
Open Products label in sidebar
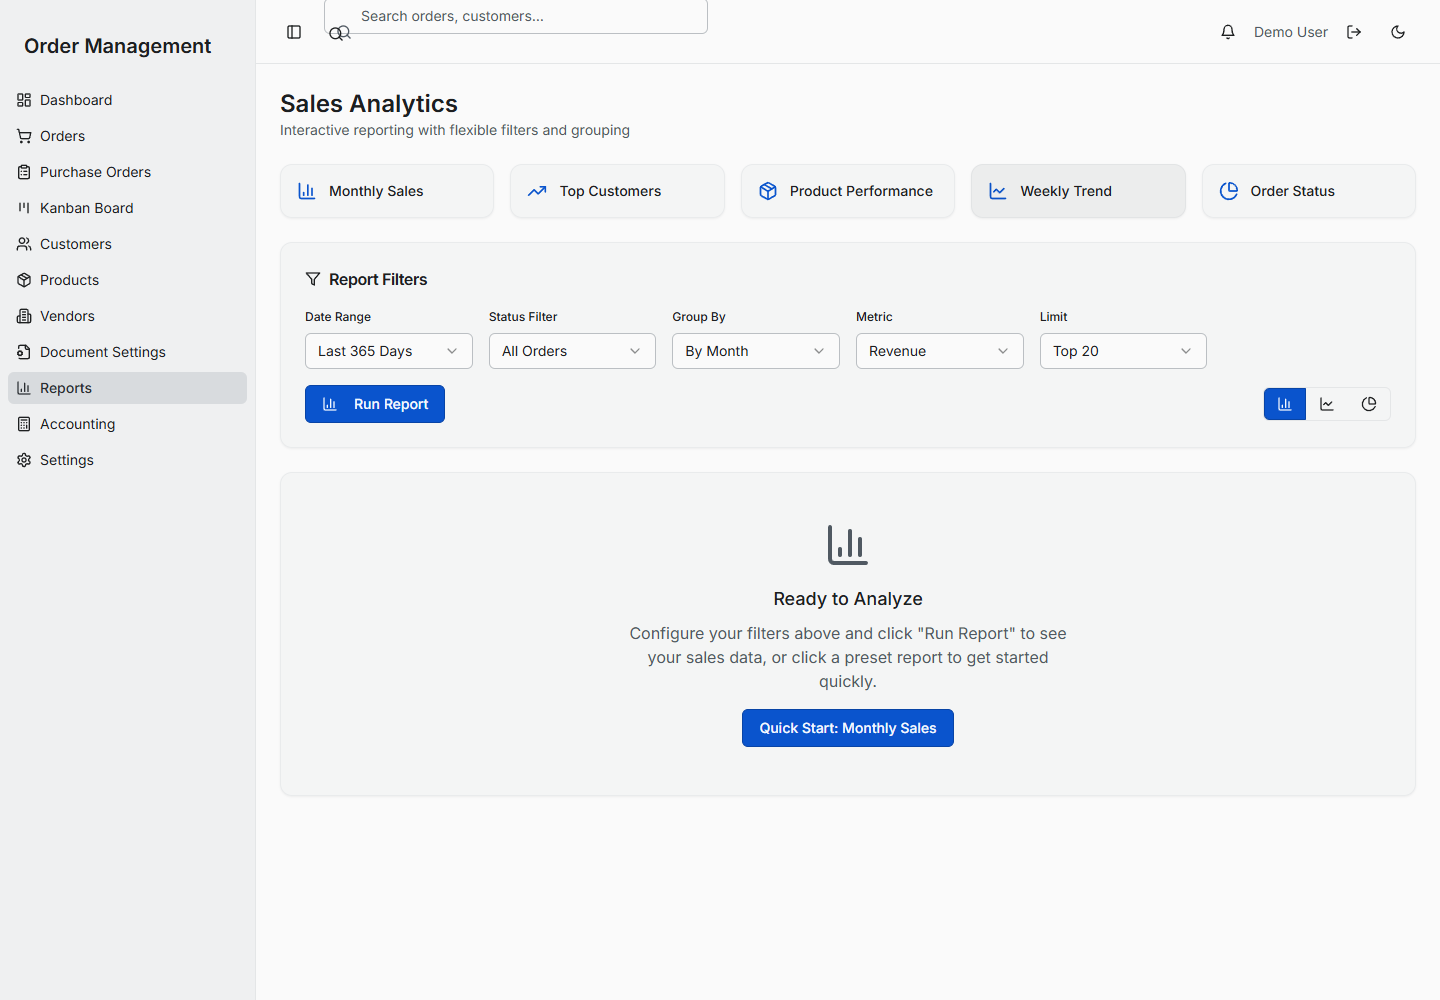click(x=69, y=280)
